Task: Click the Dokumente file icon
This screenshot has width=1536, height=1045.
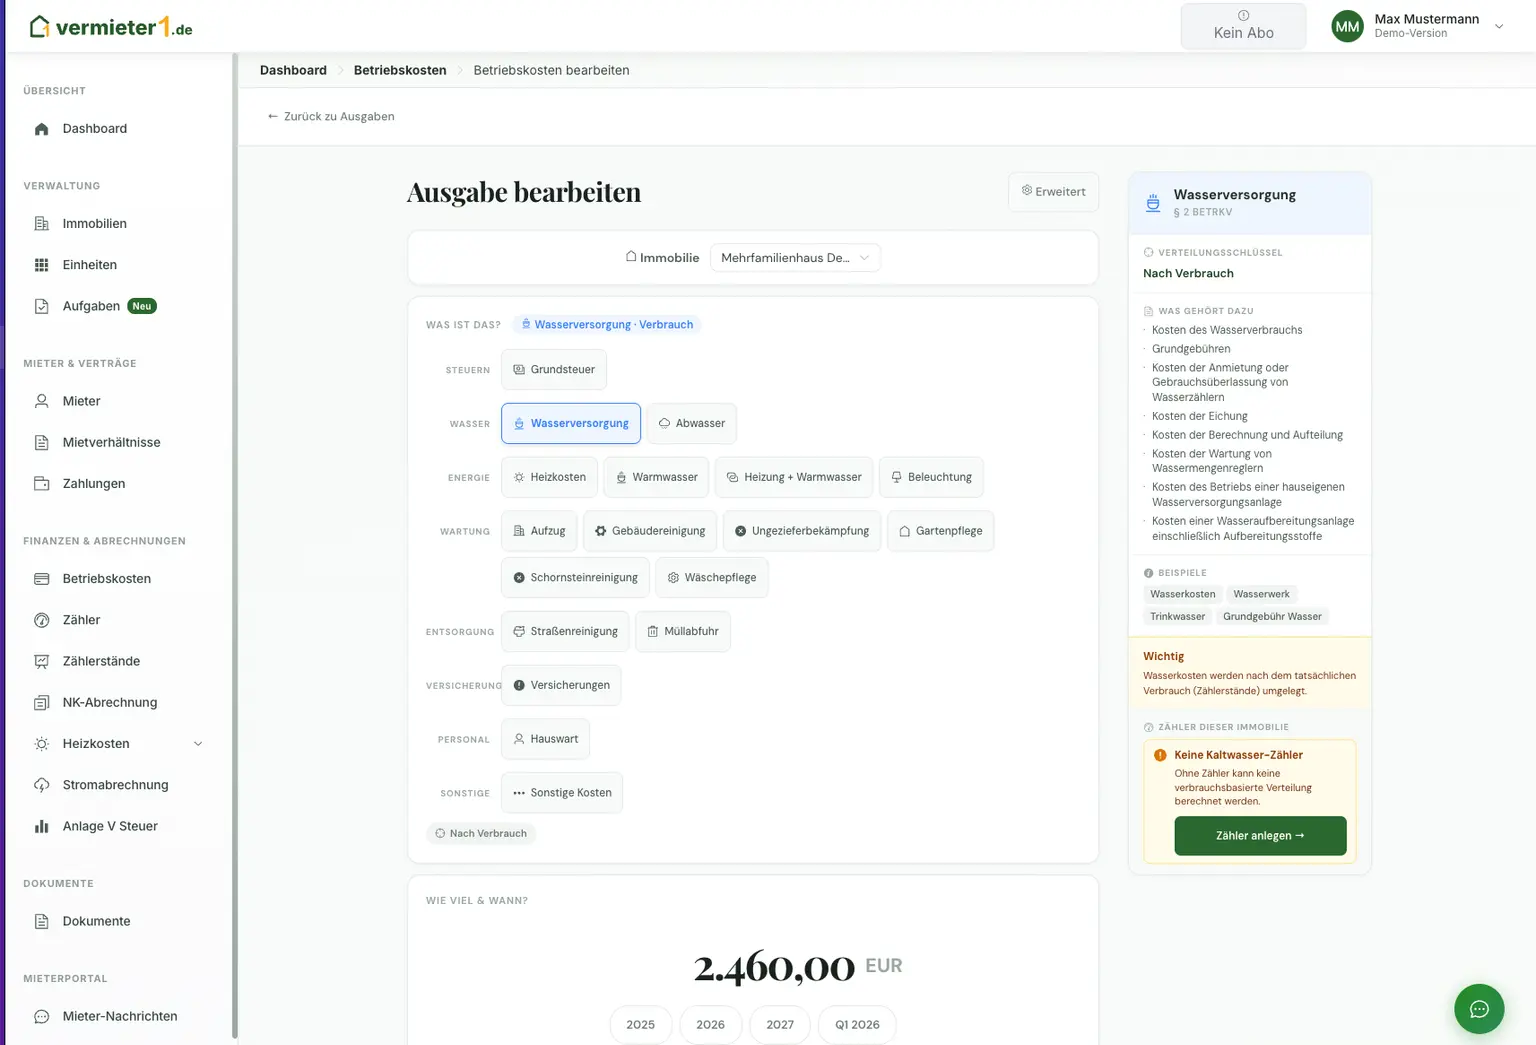Action: coord(41,921)
